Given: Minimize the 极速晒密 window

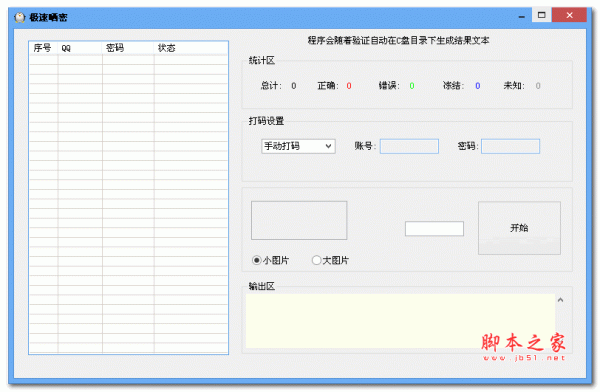Looking at the screenshot, I should click(x=522, y=16).
